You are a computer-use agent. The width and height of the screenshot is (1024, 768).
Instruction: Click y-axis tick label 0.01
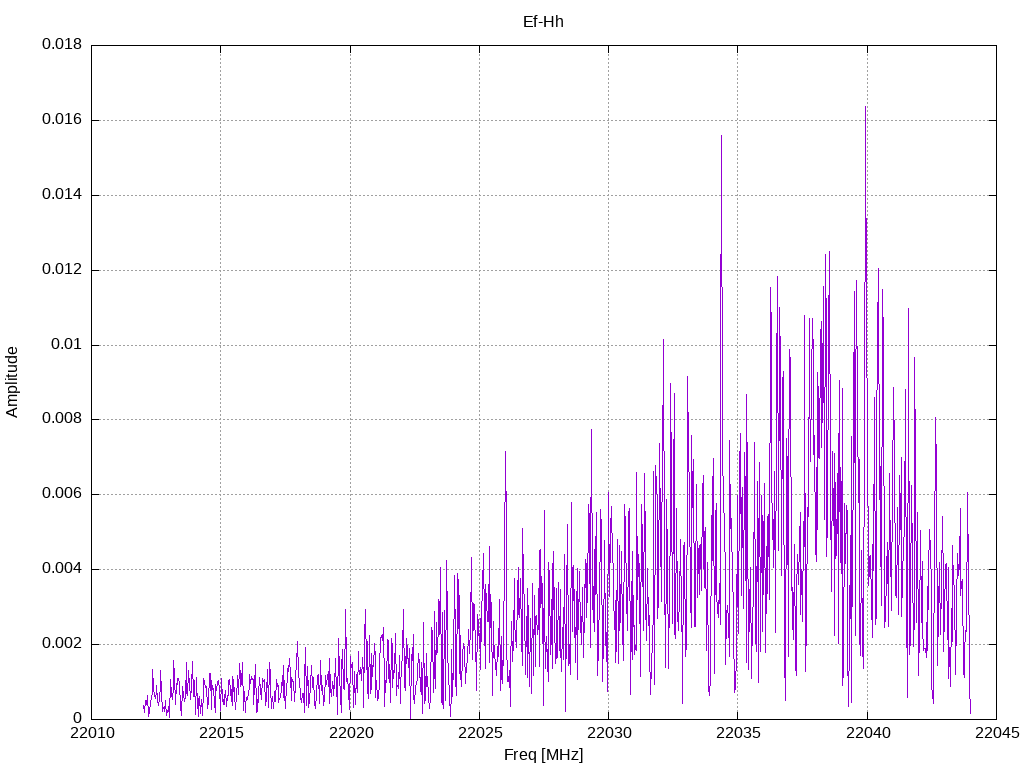67,344
